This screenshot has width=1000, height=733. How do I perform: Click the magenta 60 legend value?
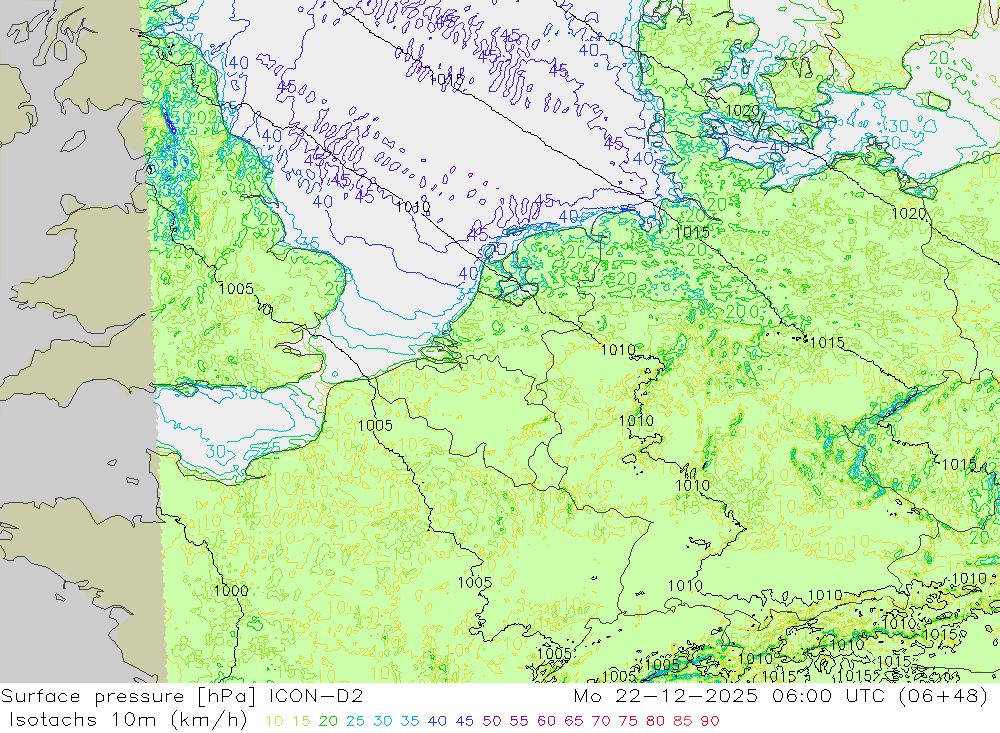pos(546,721)
